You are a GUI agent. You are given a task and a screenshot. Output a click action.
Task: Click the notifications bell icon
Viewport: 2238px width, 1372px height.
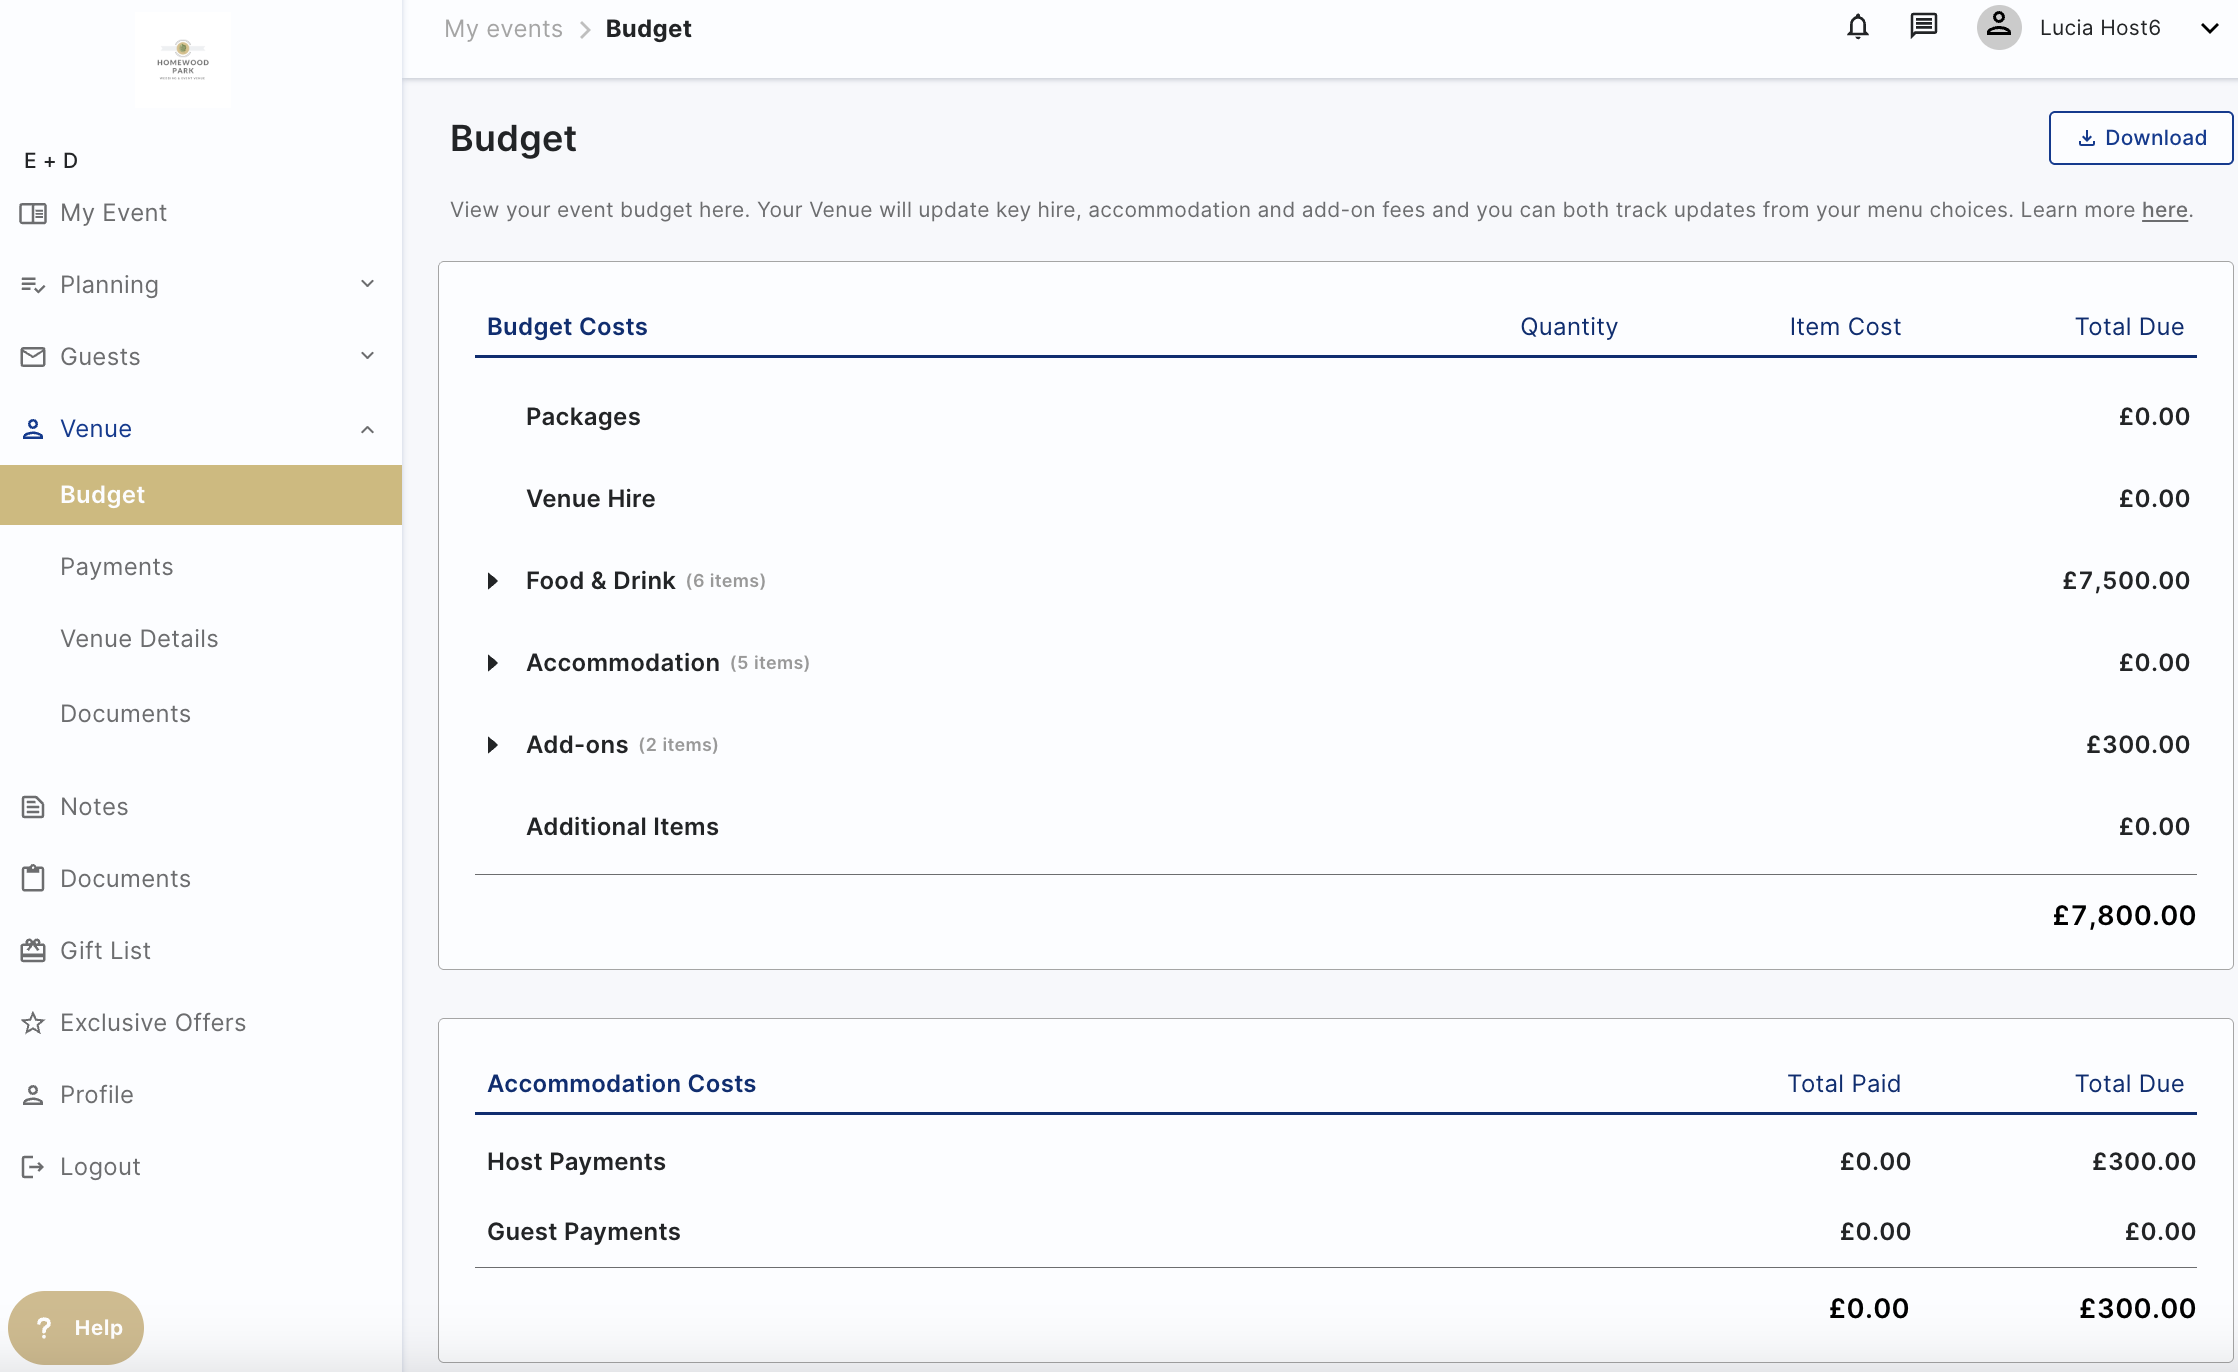pyautogui.click(x=1857, y=27)
